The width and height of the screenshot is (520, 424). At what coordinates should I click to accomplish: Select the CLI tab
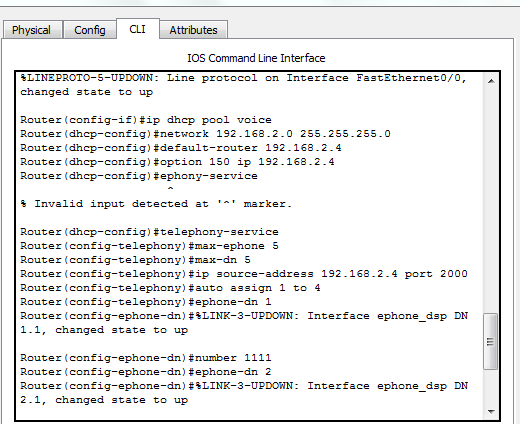138,29
